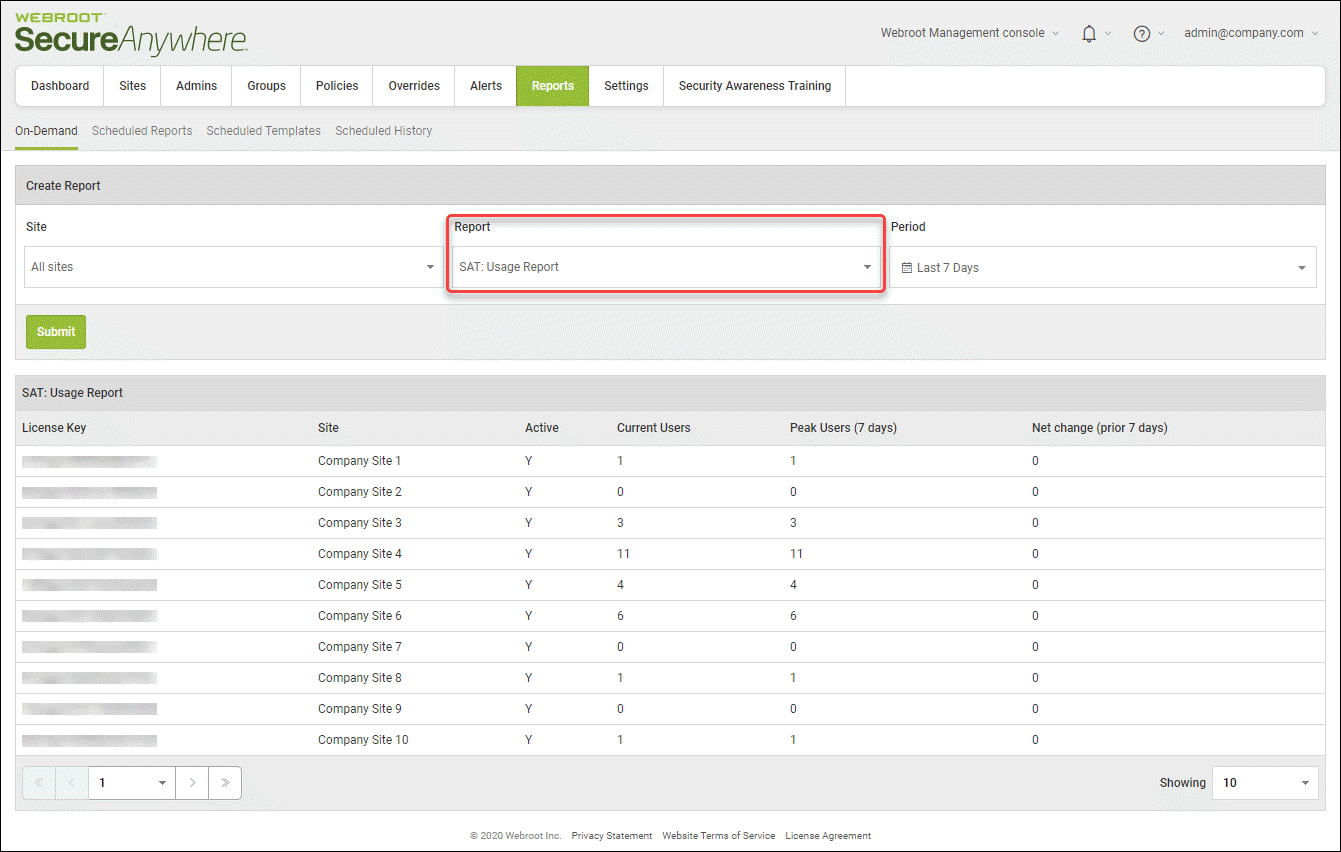Open the Site dropdown showing All sites

[x=233, y=267]
